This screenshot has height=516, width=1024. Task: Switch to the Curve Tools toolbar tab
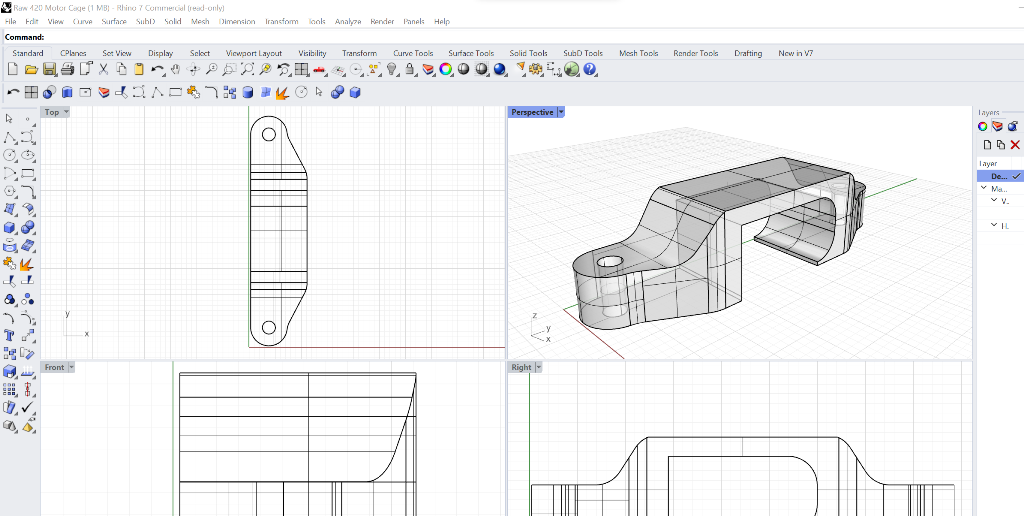click(413, 53)
